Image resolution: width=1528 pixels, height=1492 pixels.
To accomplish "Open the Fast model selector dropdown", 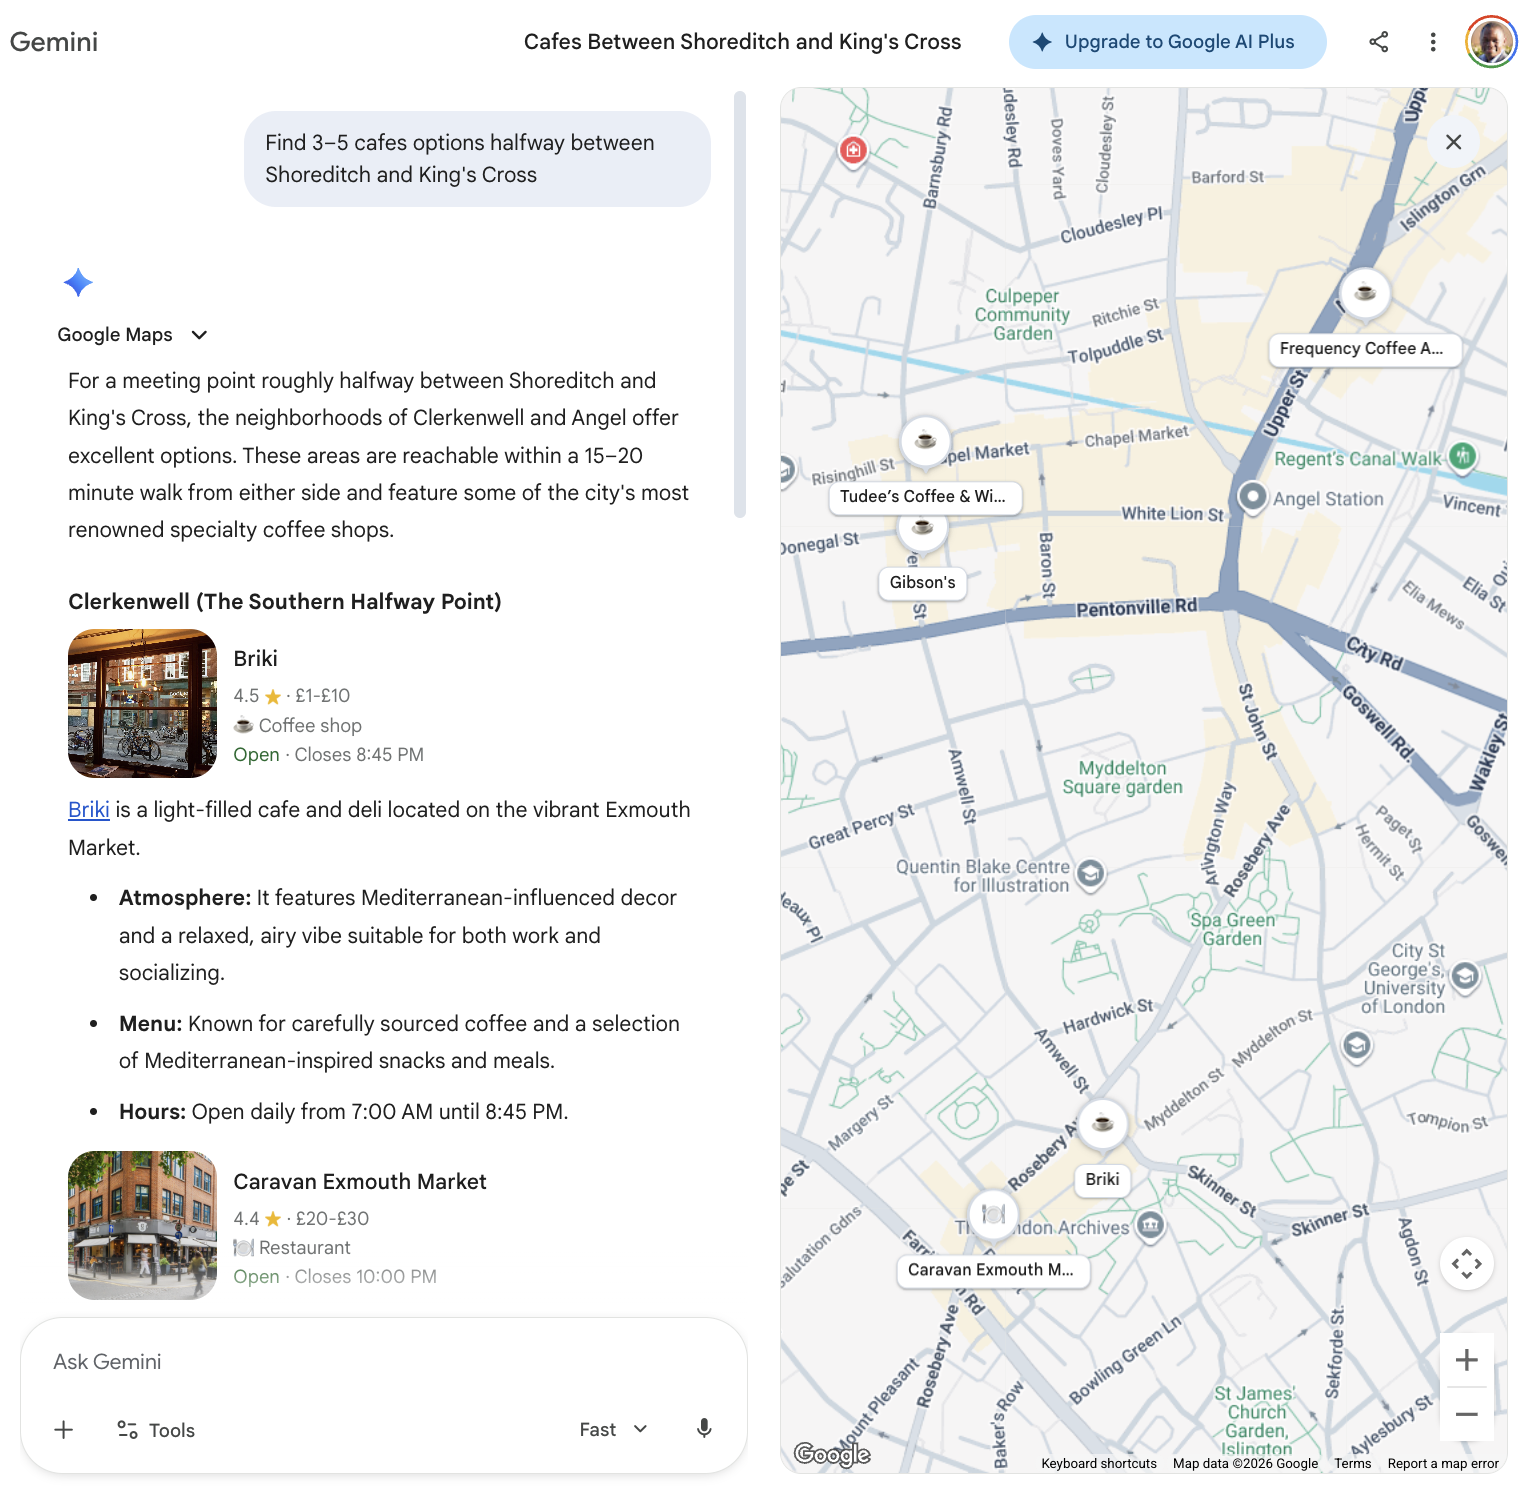I will pos(613,1430).
